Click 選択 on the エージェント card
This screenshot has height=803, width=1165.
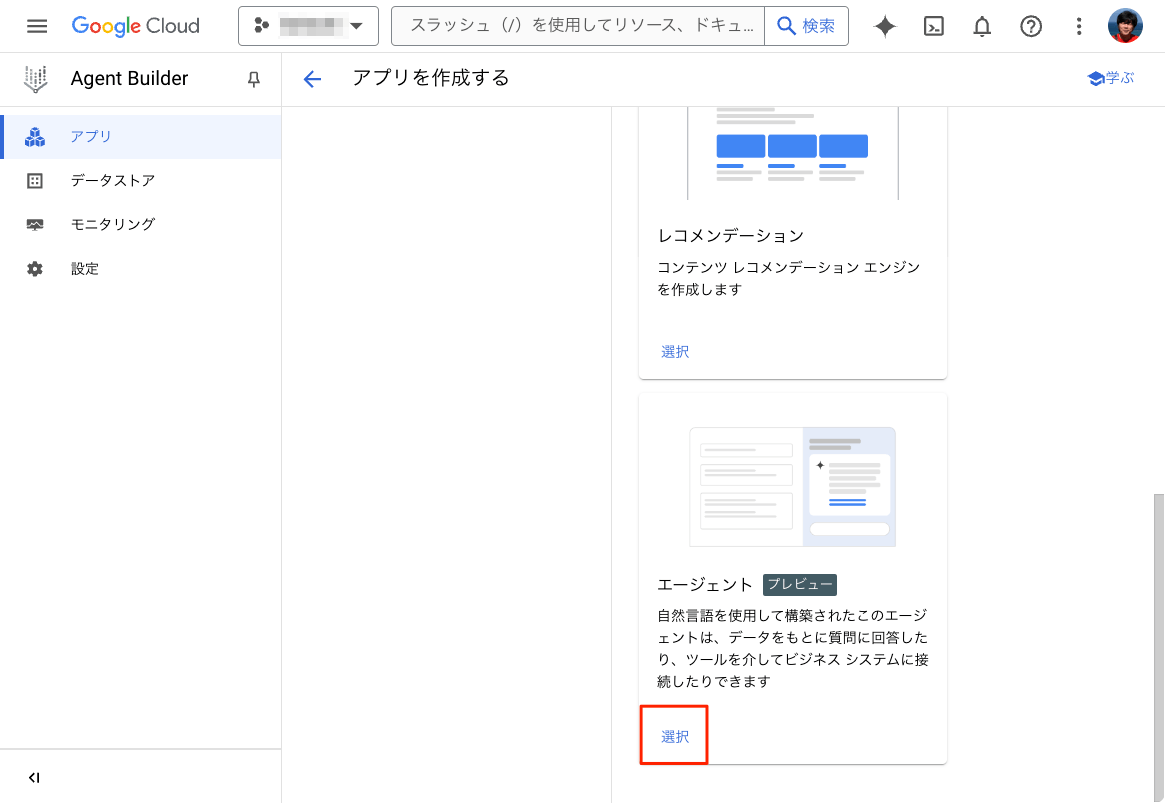[x=675, y=736]
